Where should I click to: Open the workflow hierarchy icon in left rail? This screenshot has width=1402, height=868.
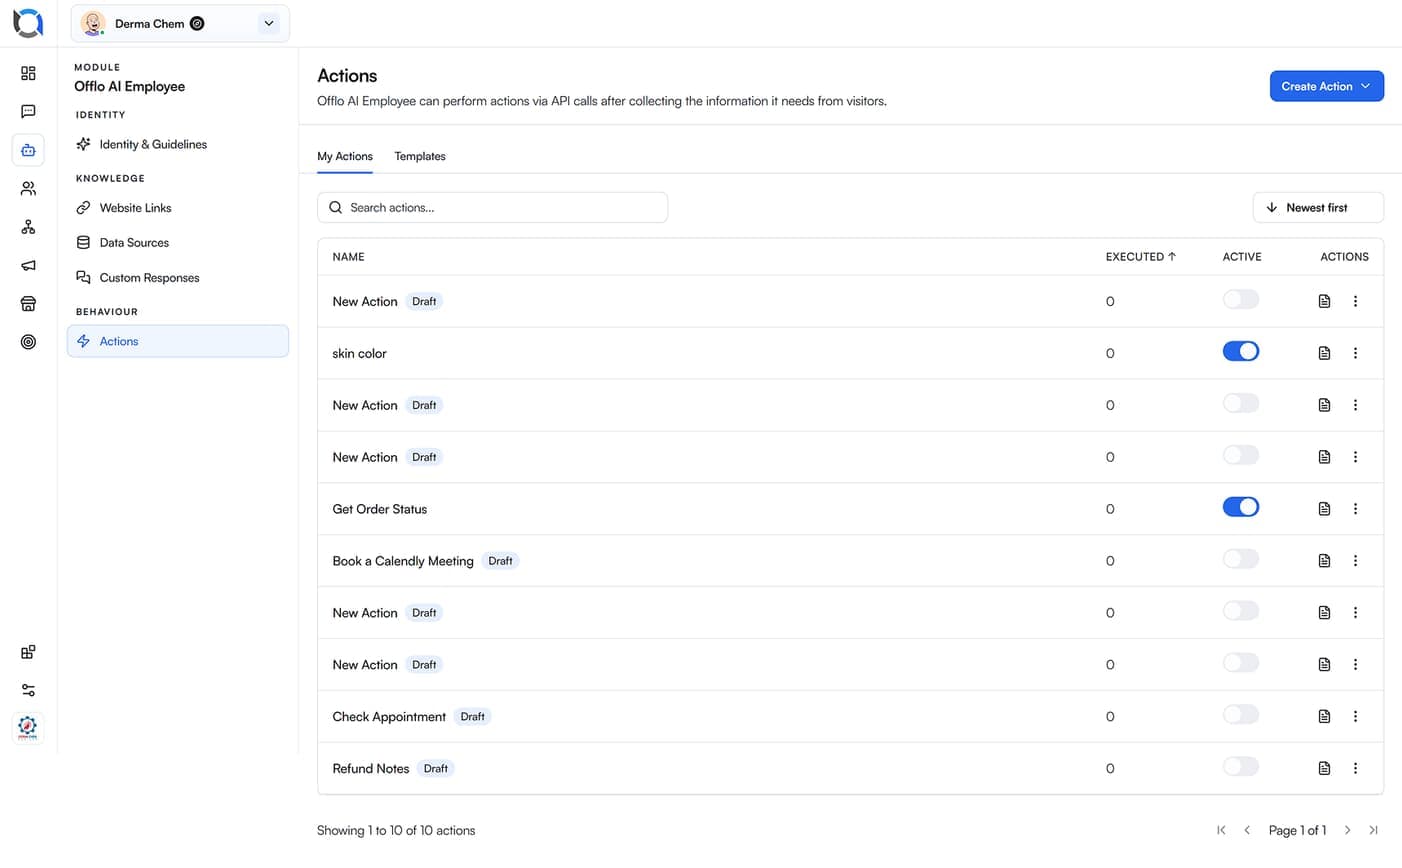[28, 227]
